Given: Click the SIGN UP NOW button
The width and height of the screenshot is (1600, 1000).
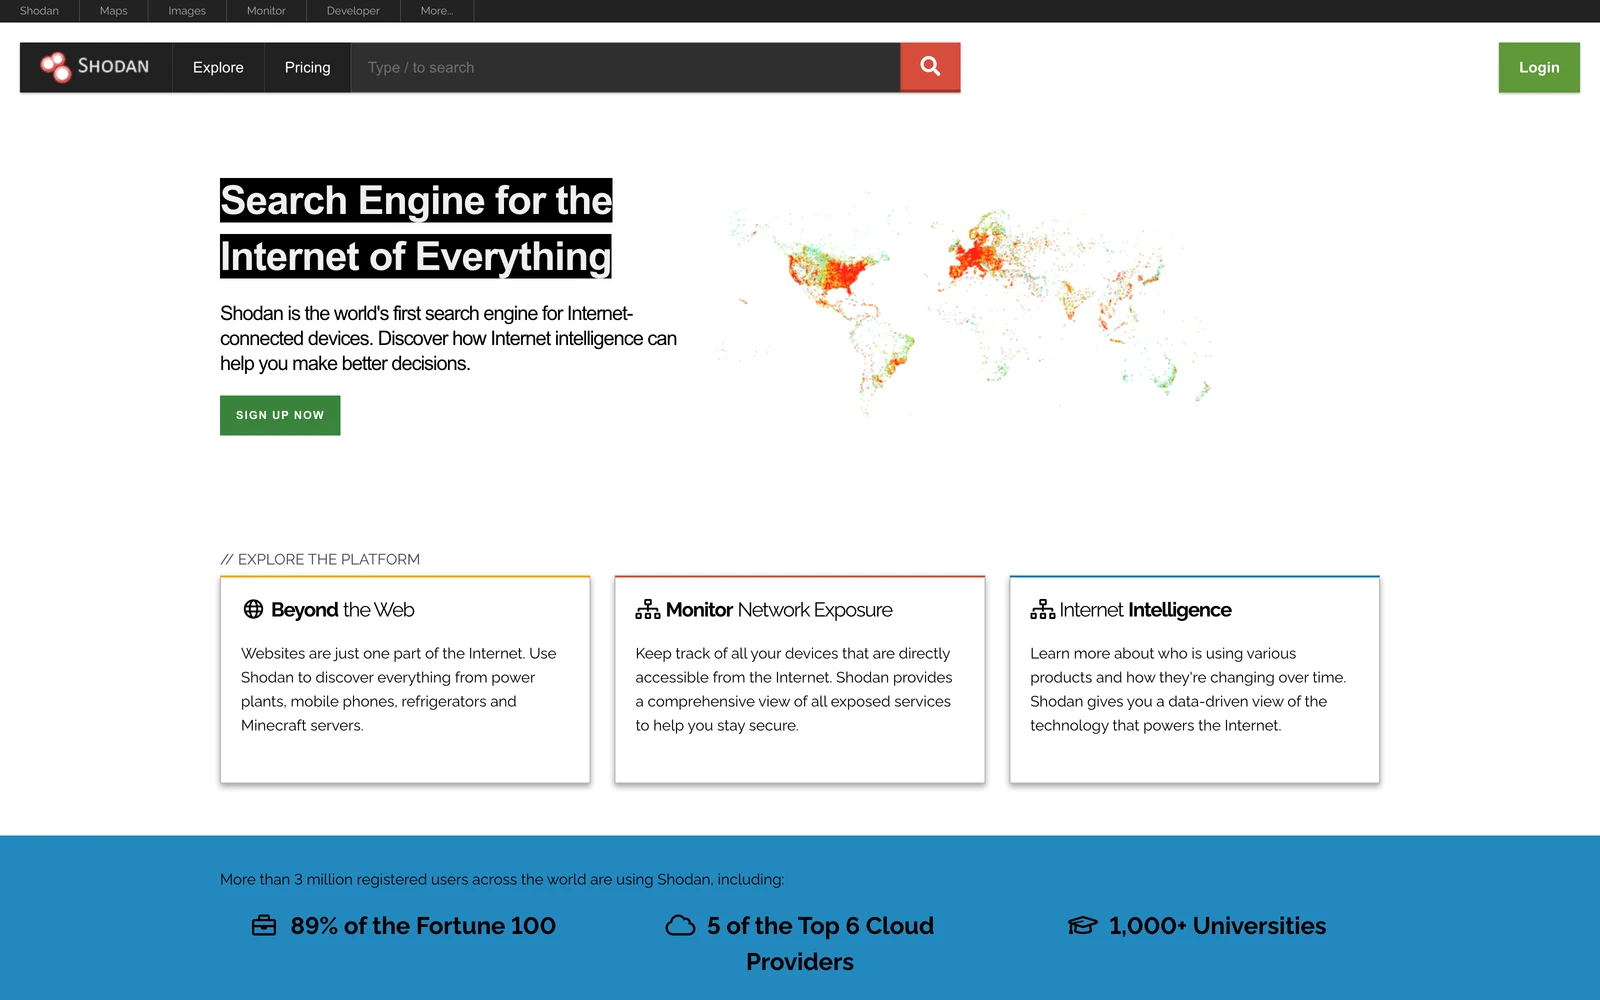Looking at the screenshot, I should pyautogui.click(x=280, y=415).
